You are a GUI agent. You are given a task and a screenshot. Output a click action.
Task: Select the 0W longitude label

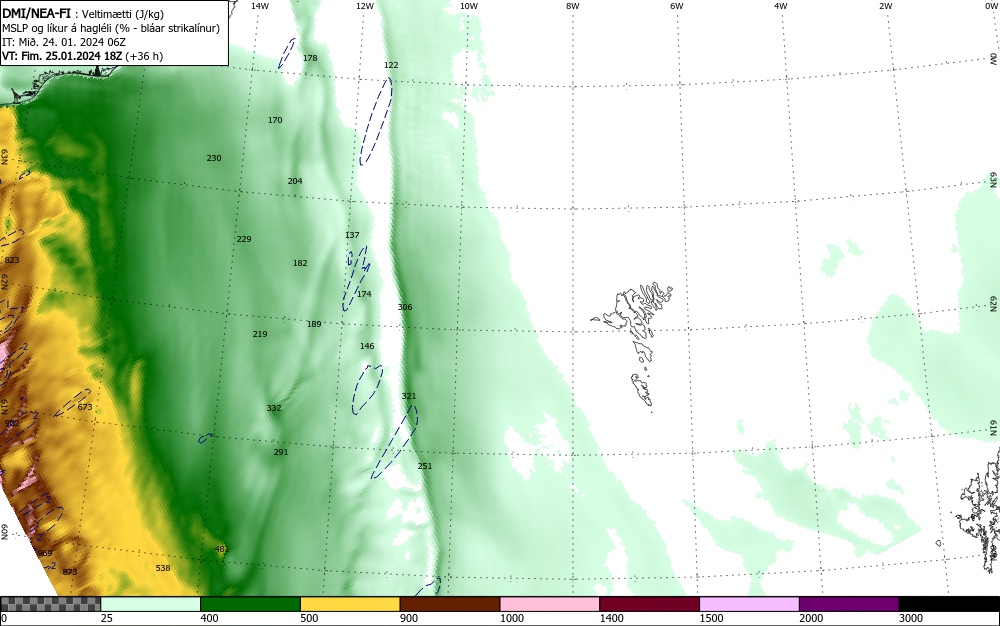click(990, 6)
